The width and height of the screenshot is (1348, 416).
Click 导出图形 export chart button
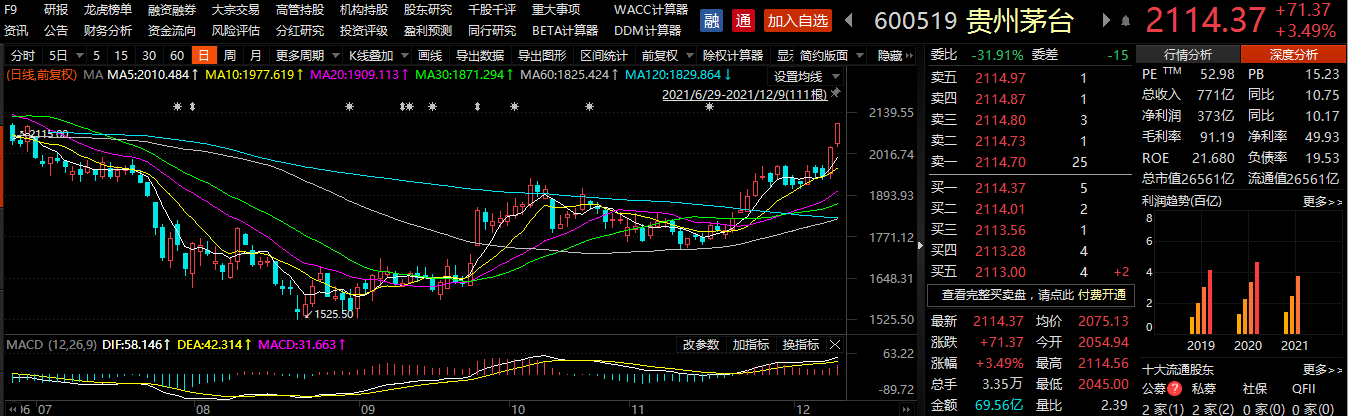[x=542, y=55]
